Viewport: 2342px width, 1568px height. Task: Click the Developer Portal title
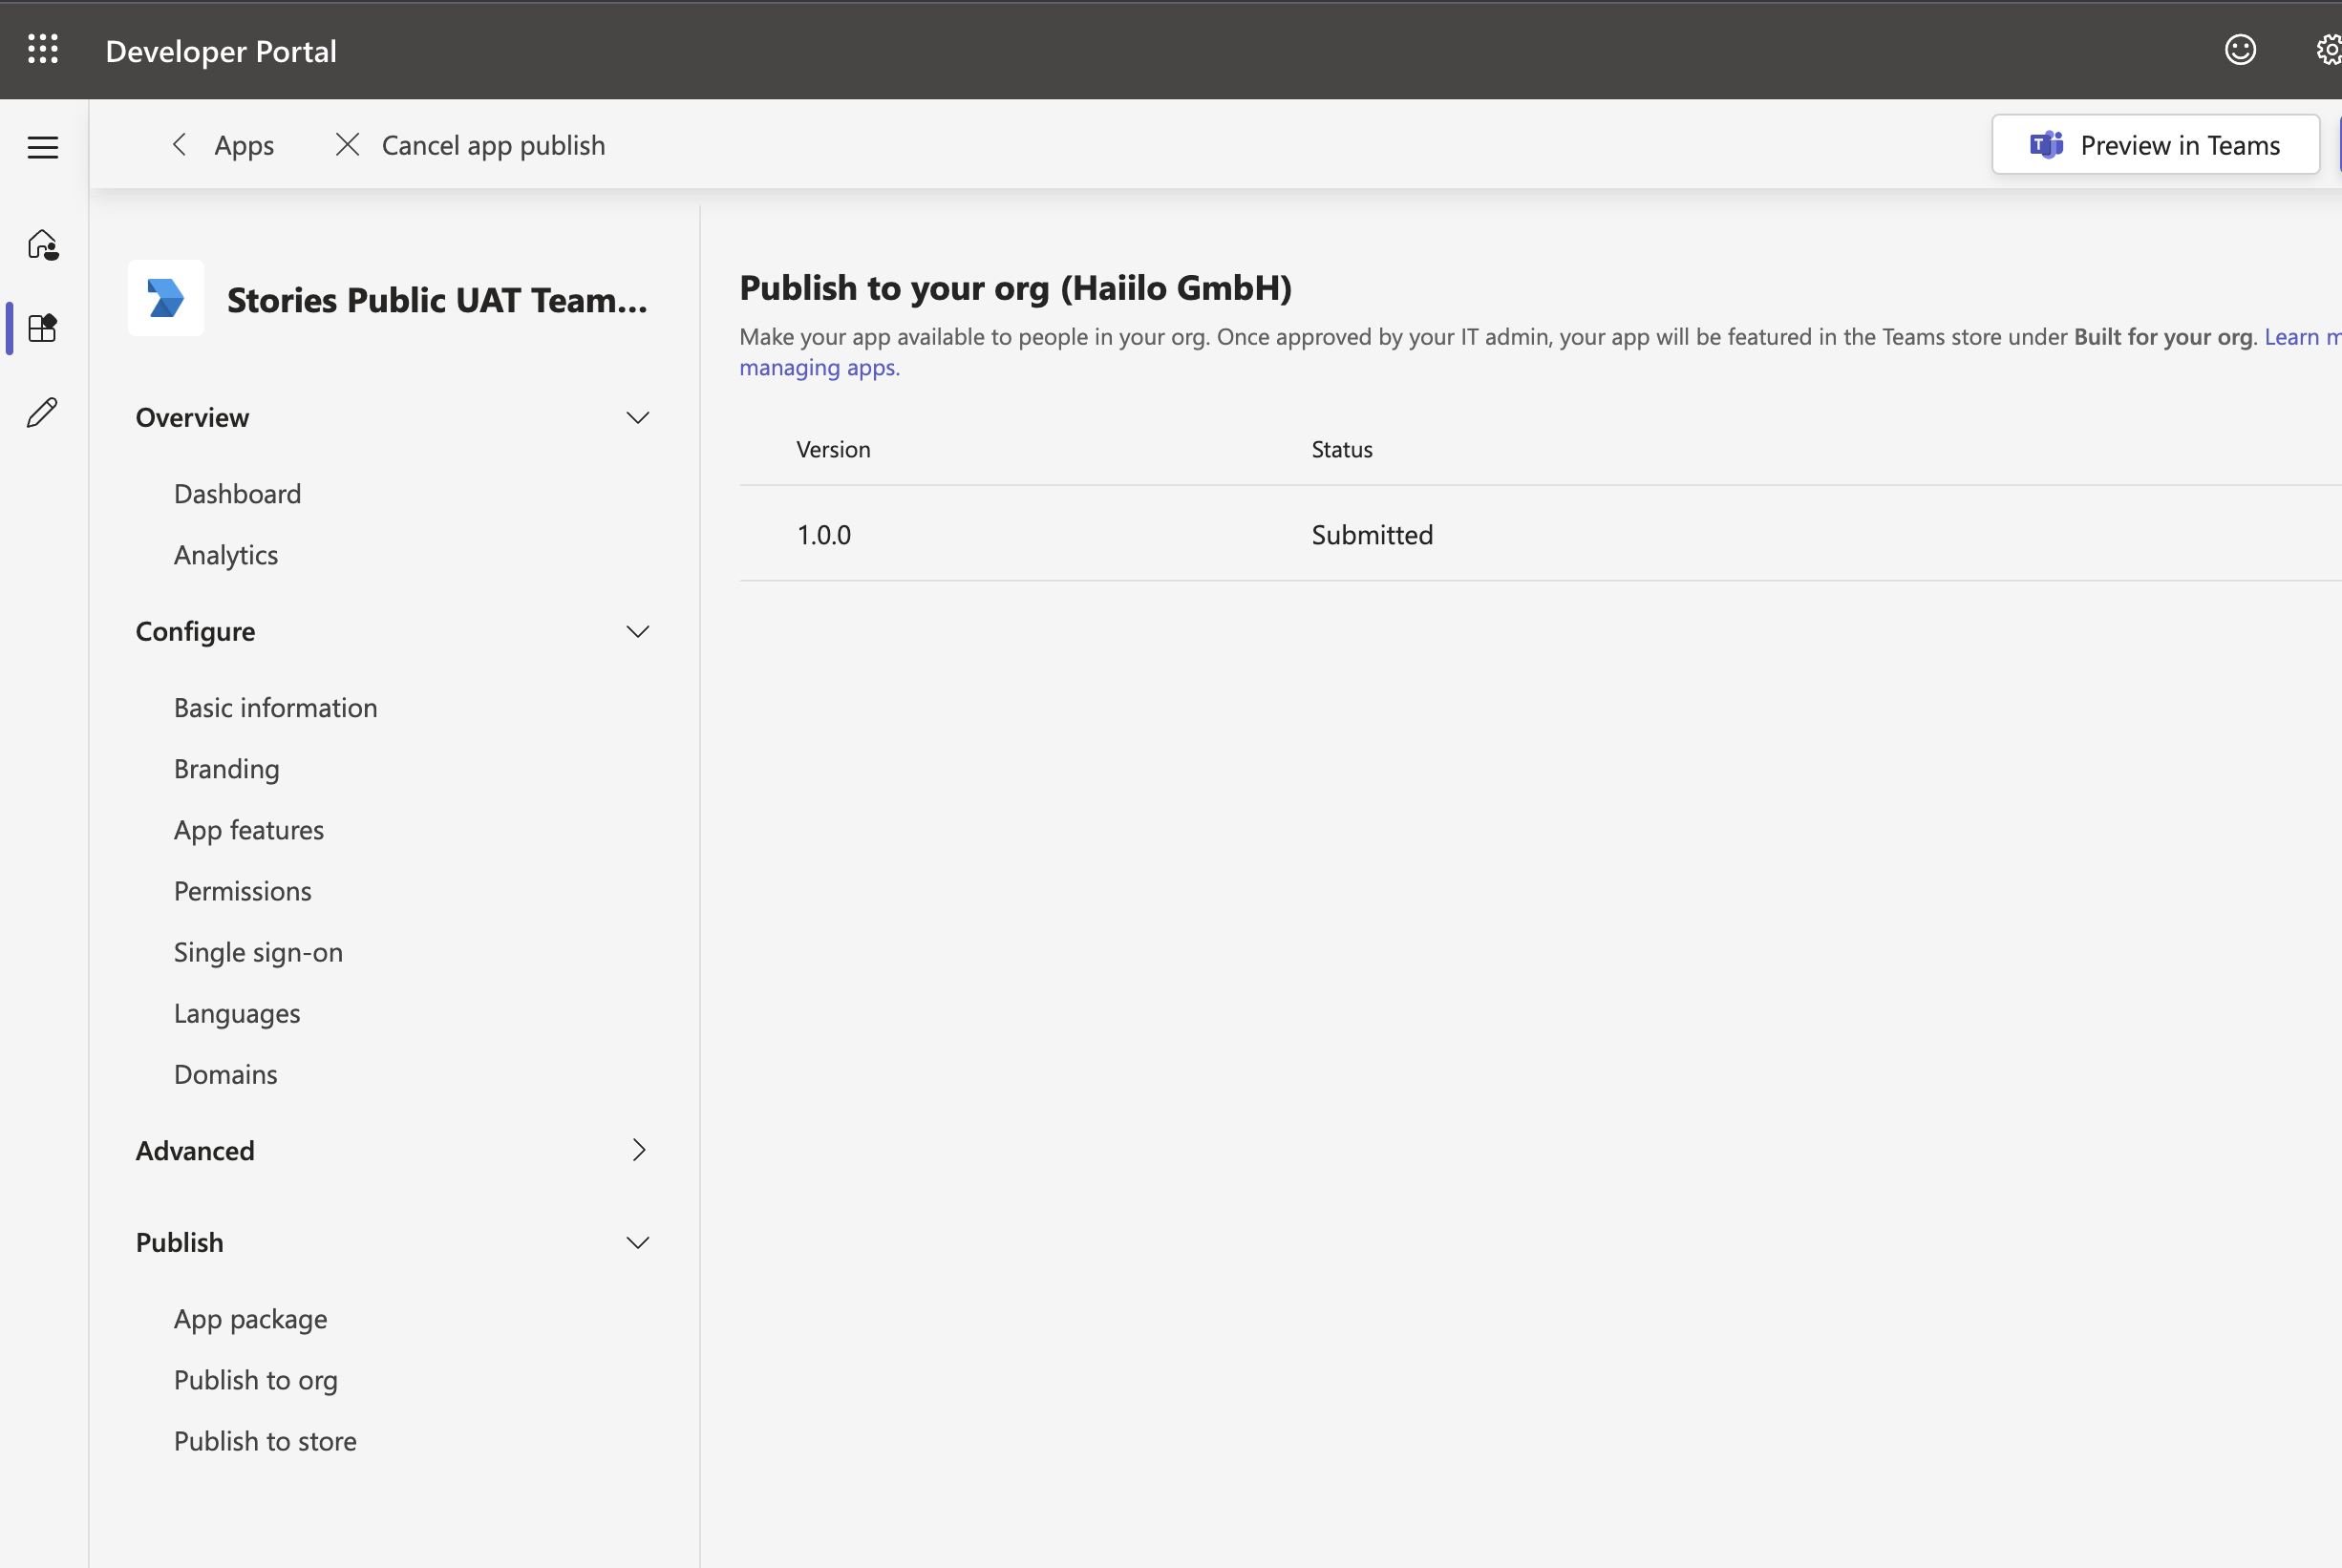pos(221,50)
